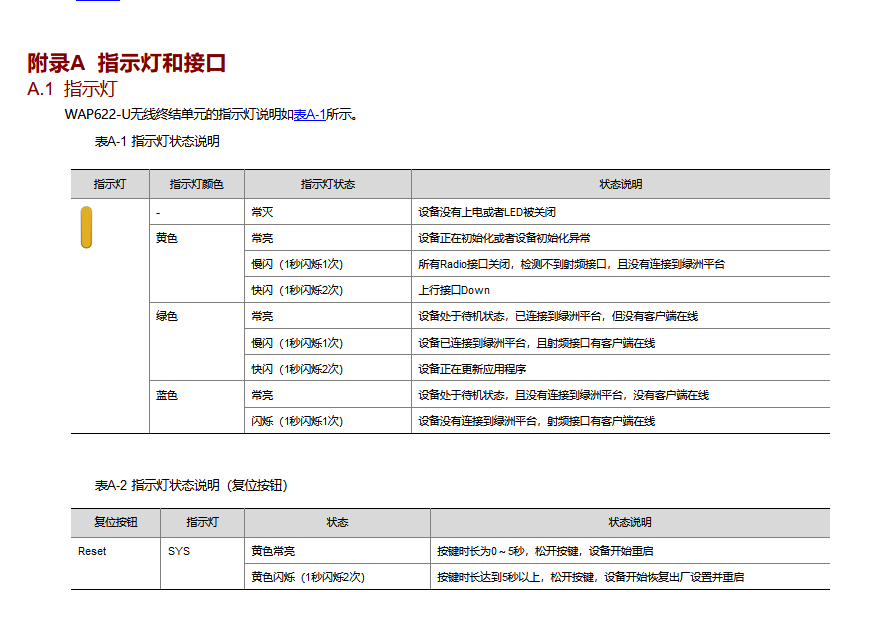Click first table's 状态说明 header
Screen dimensions: 892x630
coord(621,184)
